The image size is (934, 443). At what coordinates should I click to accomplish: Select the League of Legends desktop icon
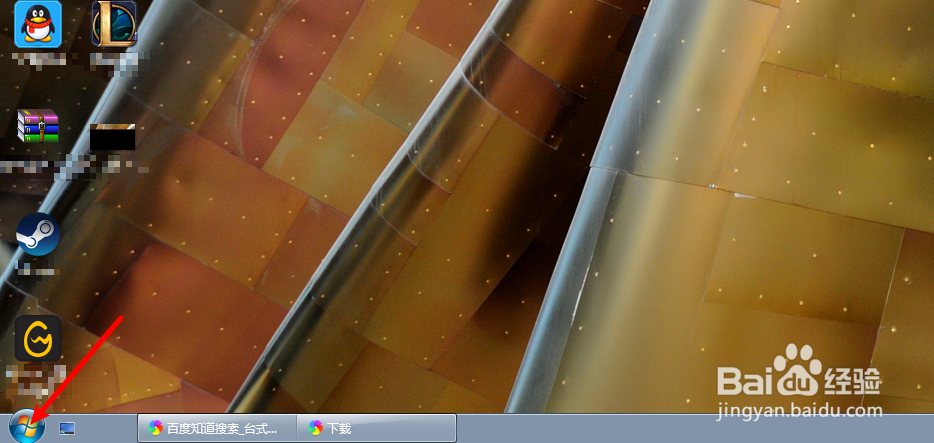coord(114,24)
